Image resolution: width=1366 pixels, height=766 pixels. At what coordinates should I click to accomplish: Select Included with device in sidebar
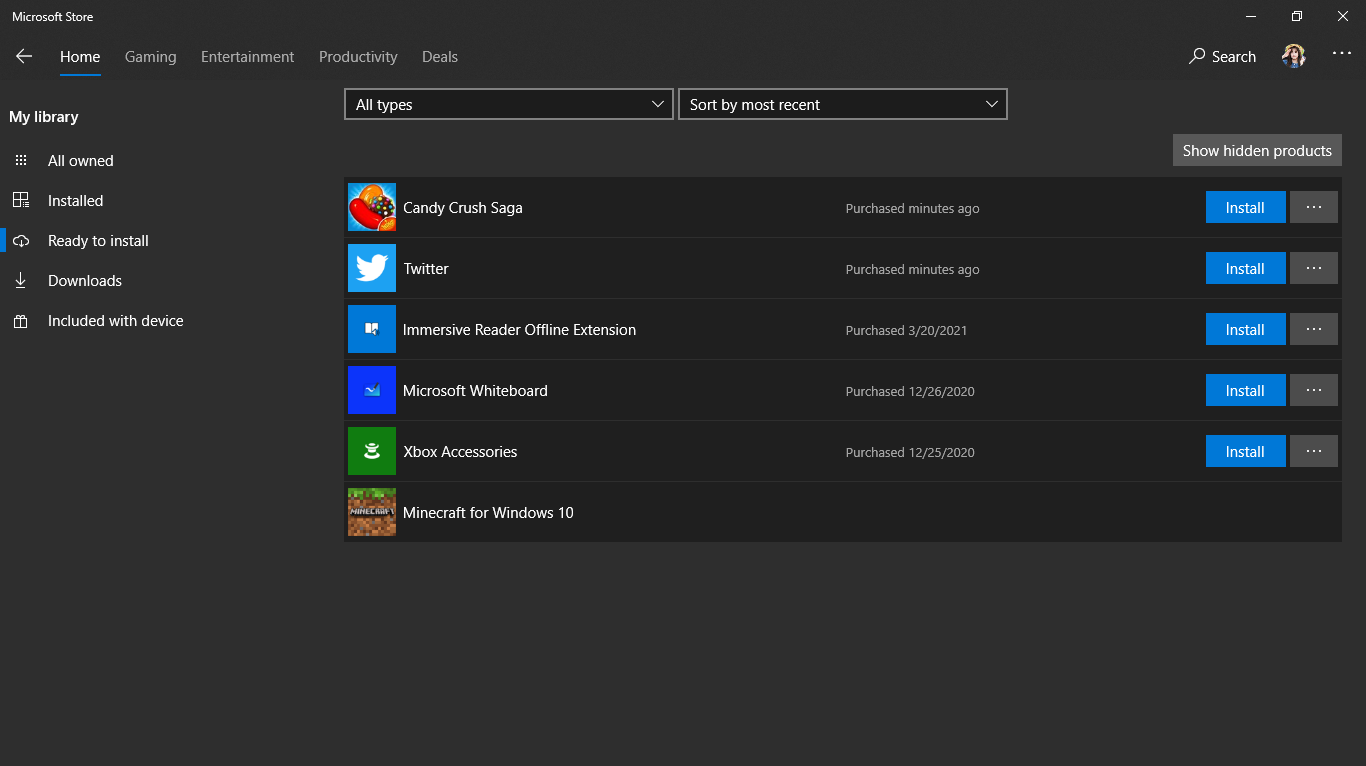[x=115, y=321]
